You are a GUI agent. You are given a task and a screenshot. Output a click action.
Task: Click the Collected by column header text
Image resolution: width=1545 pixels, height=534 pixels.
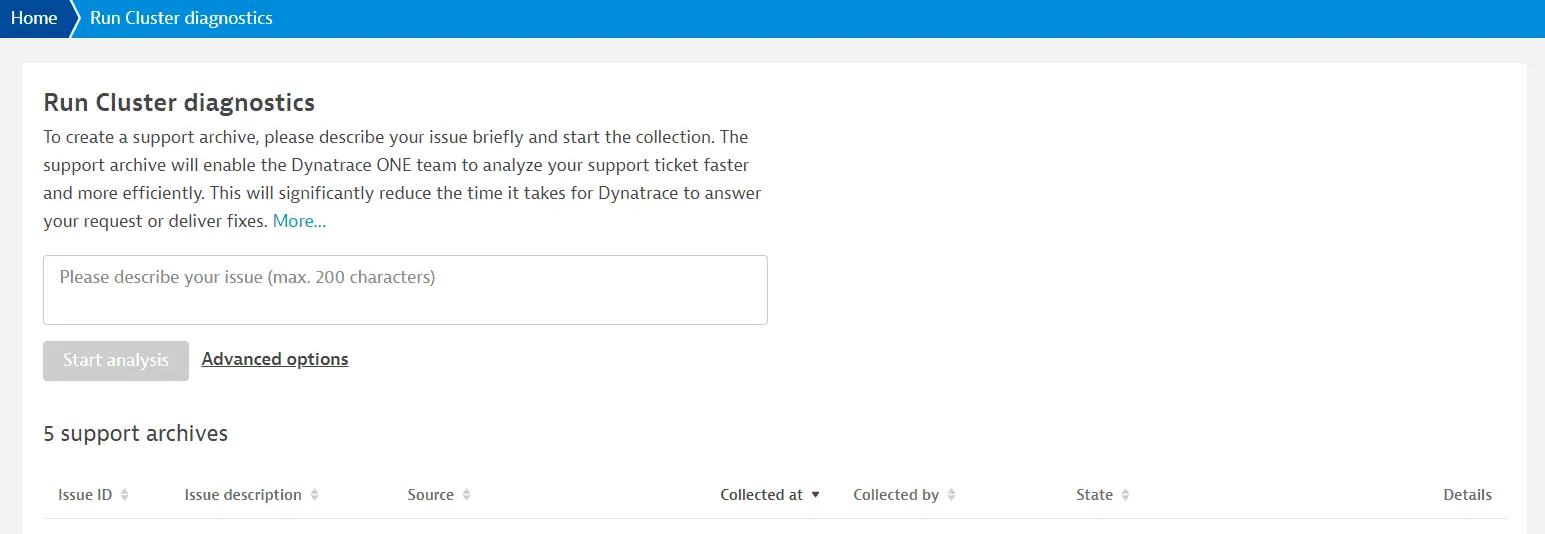[895, 495]
